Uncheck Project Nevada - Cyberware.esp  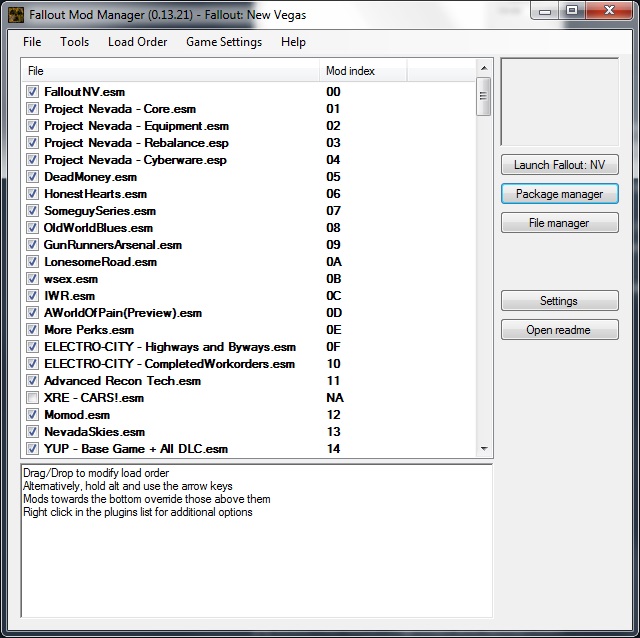pyautogui.click(x=32, y=160)
